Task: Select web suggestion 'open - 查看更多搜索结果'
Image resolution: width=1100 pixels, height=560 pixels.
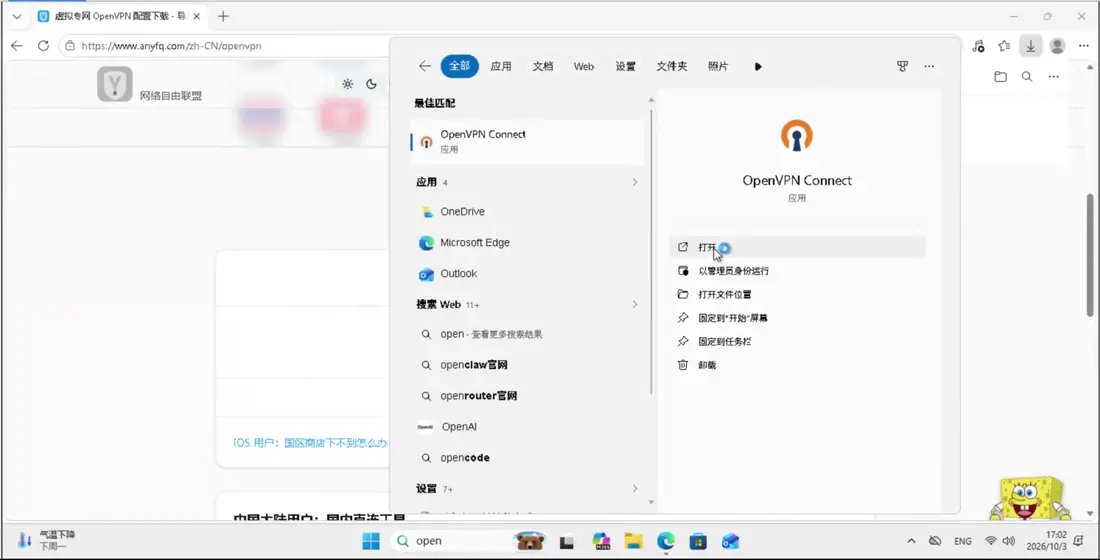Action: tap(526, 335)
